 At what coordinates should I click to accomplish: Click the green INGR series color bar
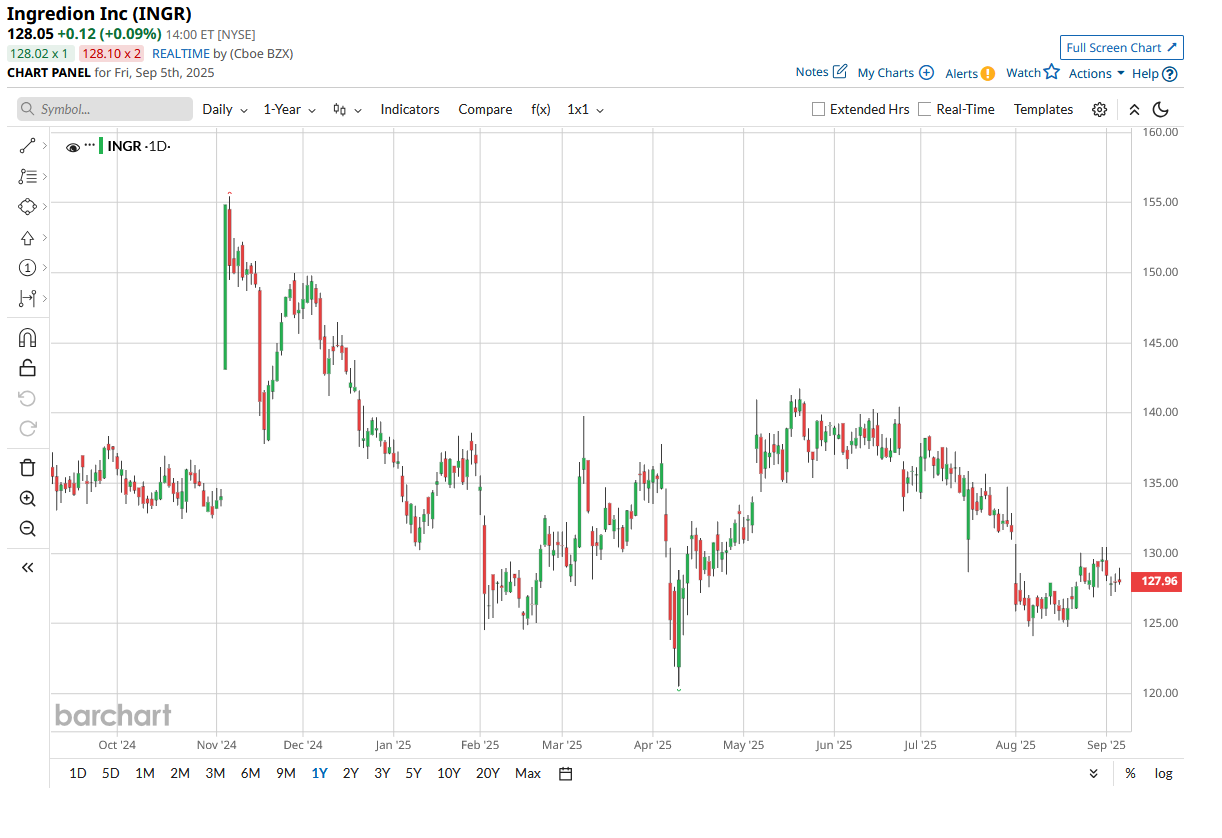(101, 146)
